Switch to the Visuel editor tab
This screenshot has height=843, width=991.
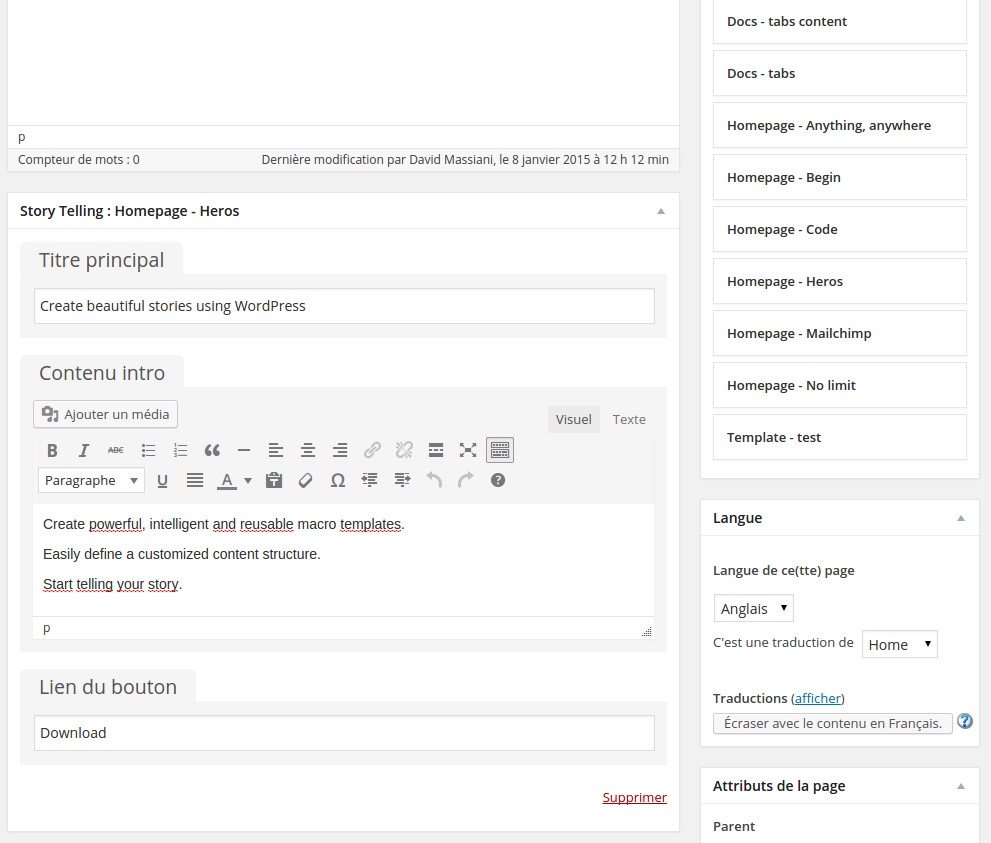(574, 419)
